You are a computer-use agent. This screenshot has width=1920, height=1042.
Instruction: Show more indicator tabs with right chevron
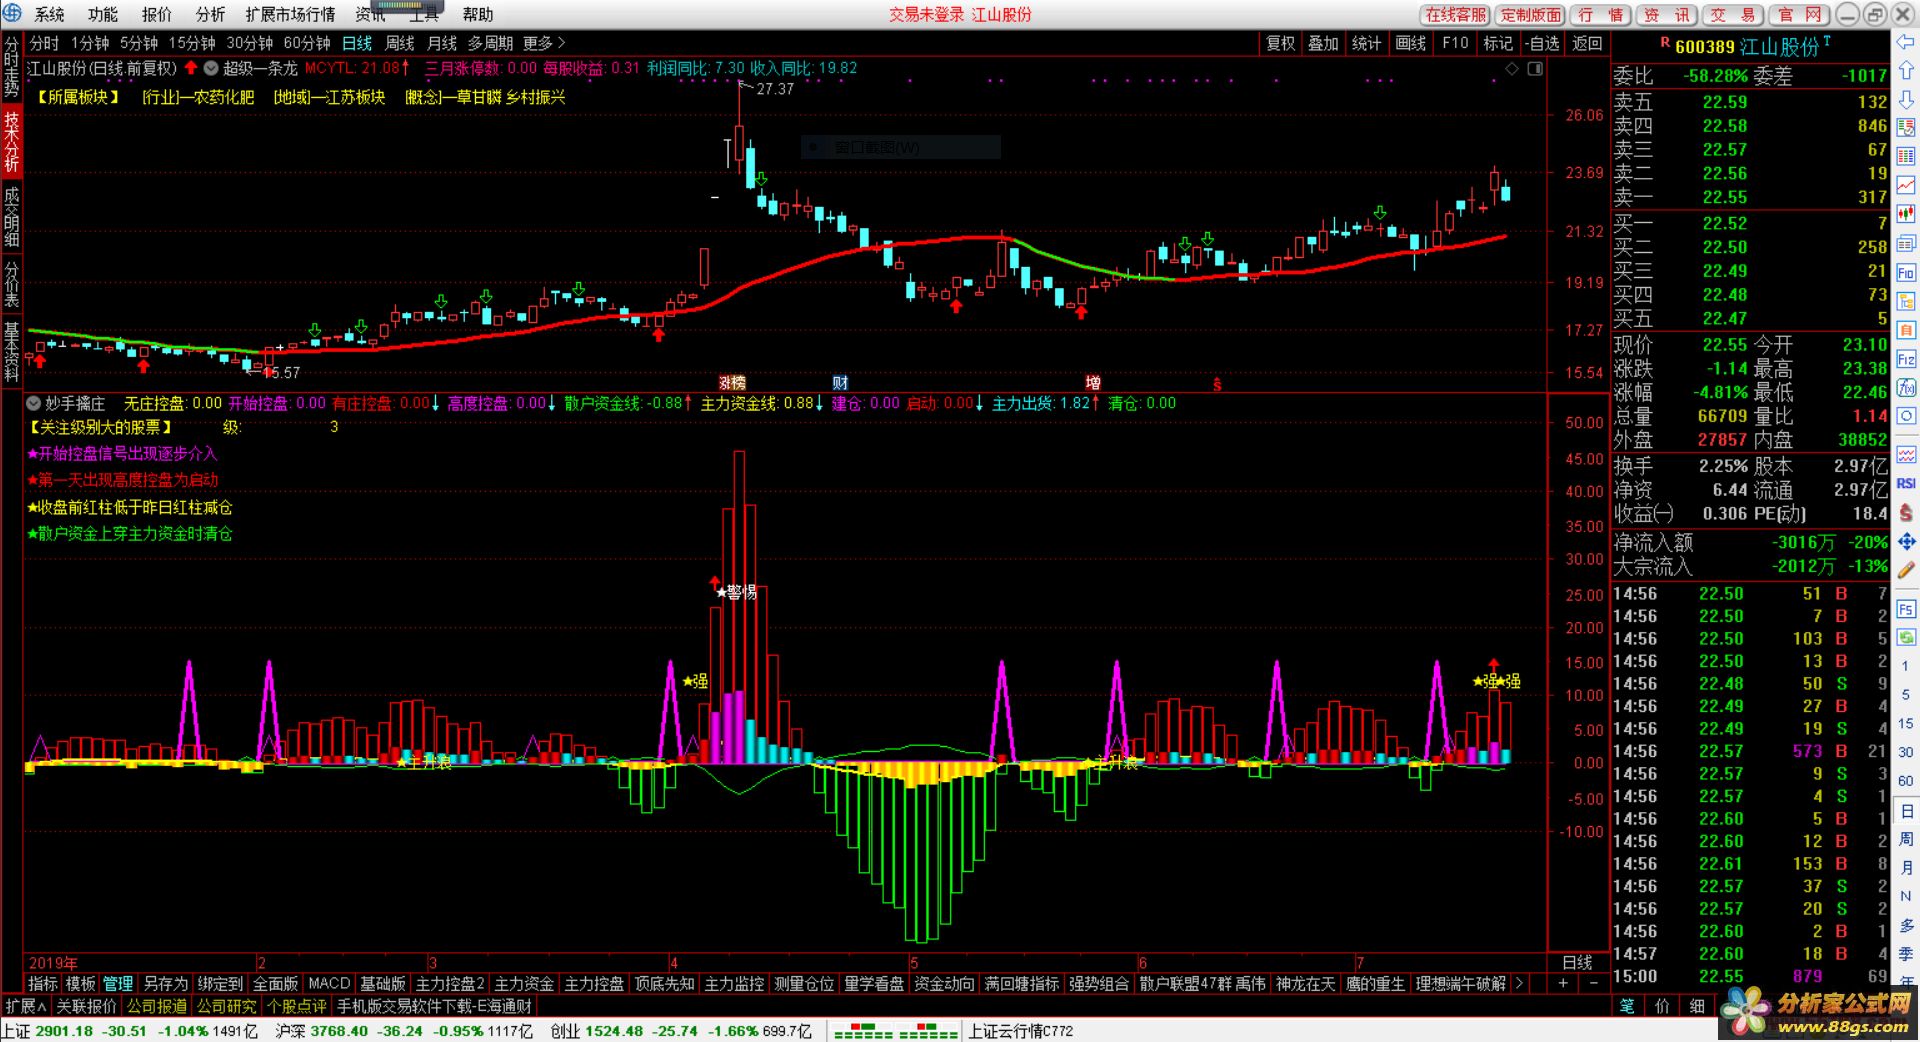pos(1519,984)
